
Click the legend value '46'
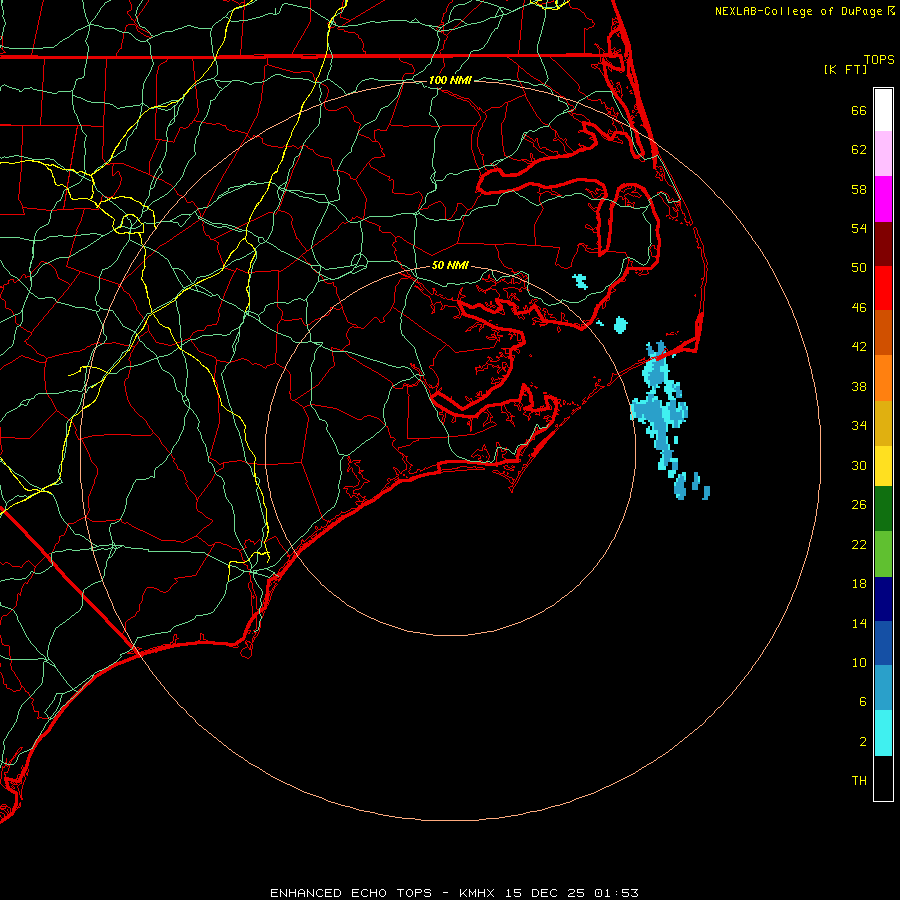[x=859, y=308]
